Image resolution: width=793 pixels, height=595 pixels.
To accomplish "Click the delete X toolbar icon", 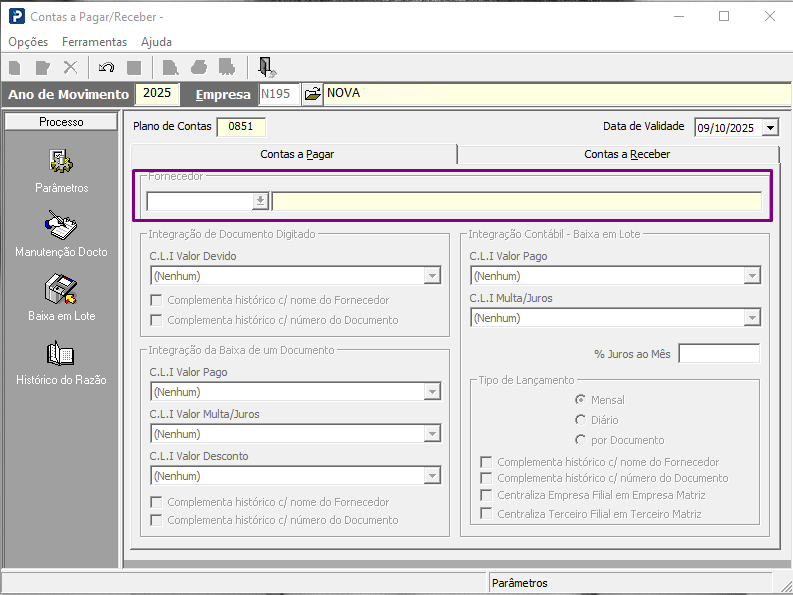I will (x=70, y=68).
